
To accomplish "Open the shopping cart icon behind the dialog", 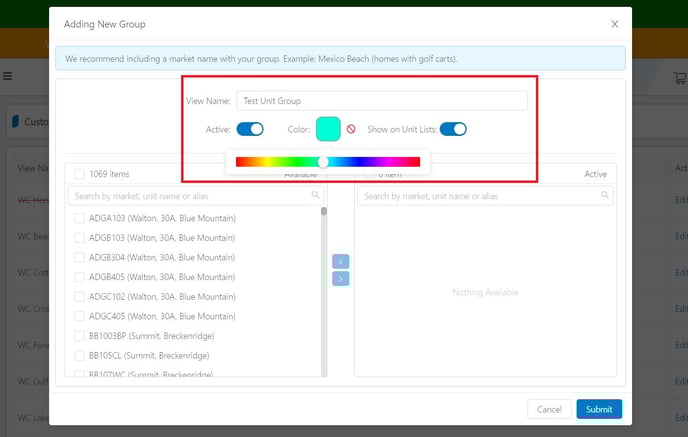I will (x=680, y=78).
